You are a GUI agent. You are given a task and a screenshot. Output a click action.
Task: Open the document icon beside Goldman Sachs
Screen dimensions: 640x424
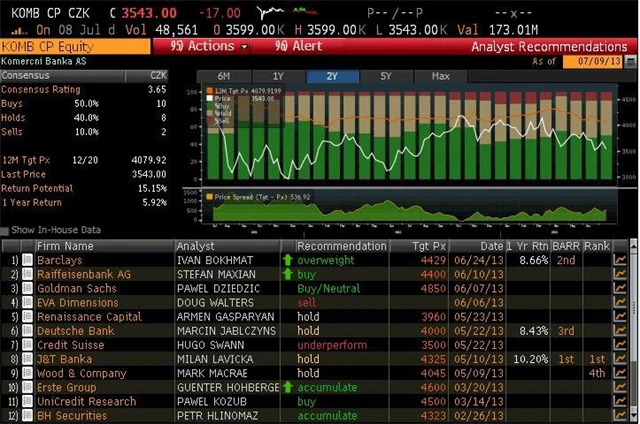28,288
